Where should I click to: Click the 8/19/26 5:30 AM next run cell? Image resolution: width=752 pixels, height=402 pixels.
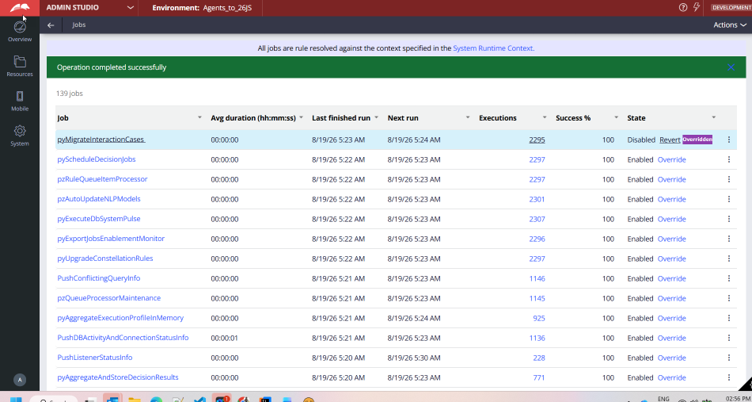(414, 358)
